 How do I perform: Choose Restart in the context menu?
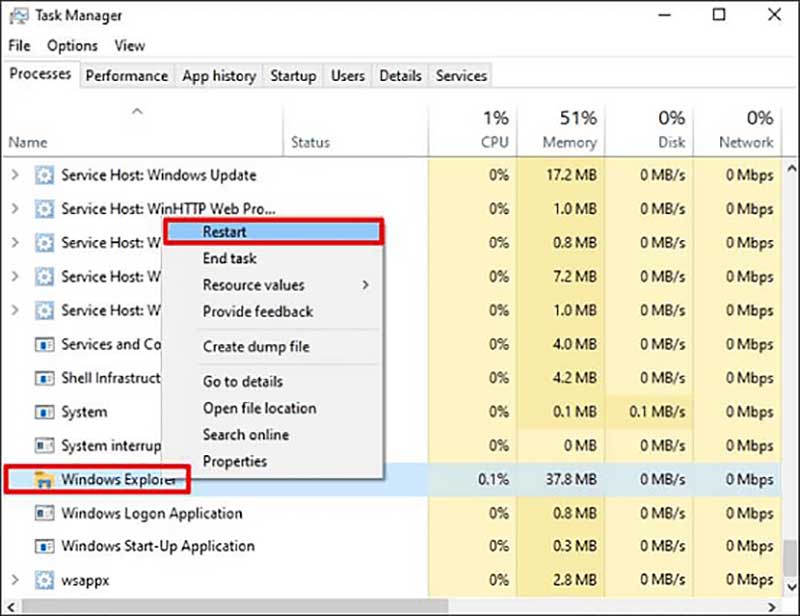click(273, 232)
